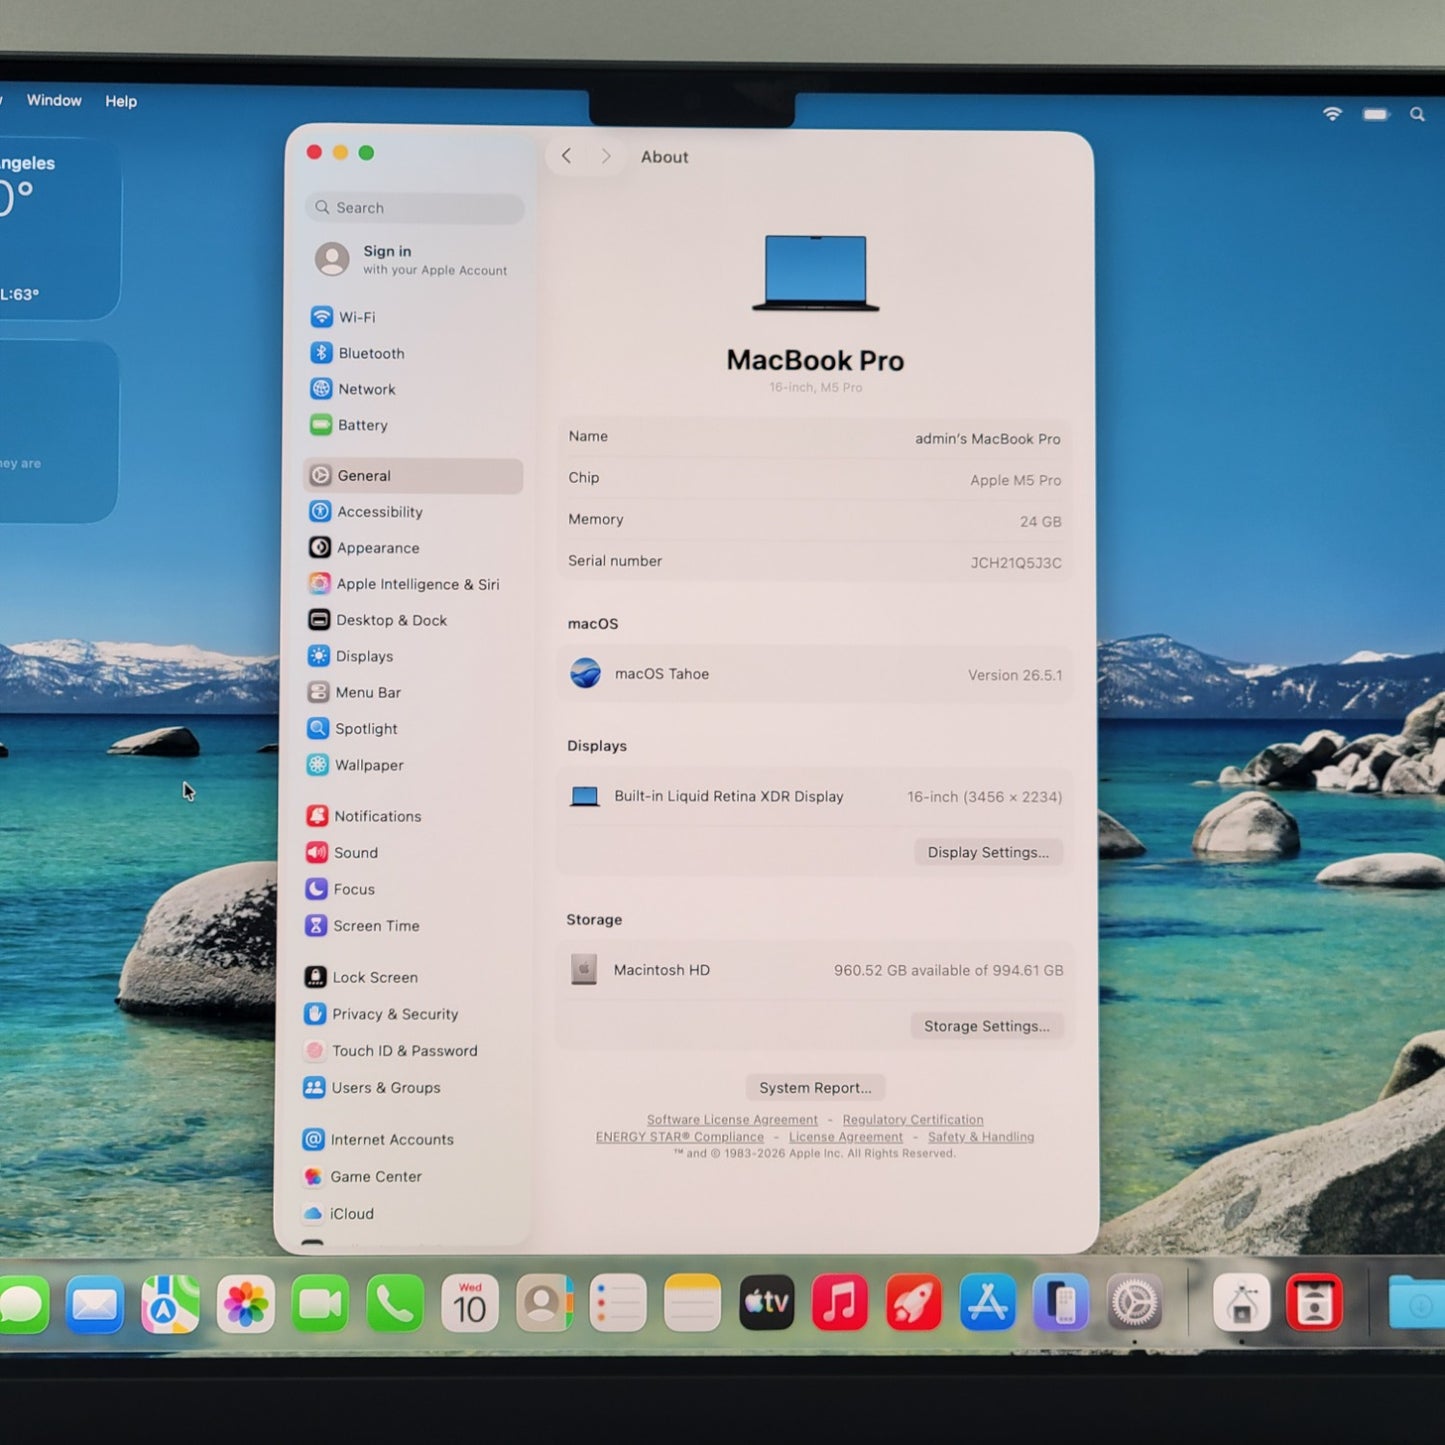Open the App Store from the Dock
1445x1445 pixels.
pos(988,1303)
